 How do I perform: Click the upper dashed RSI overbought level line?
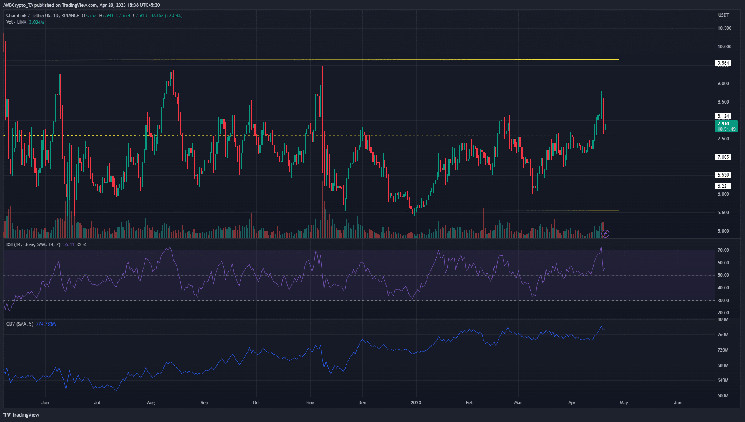pyautogui.click(x=300, y=251)
